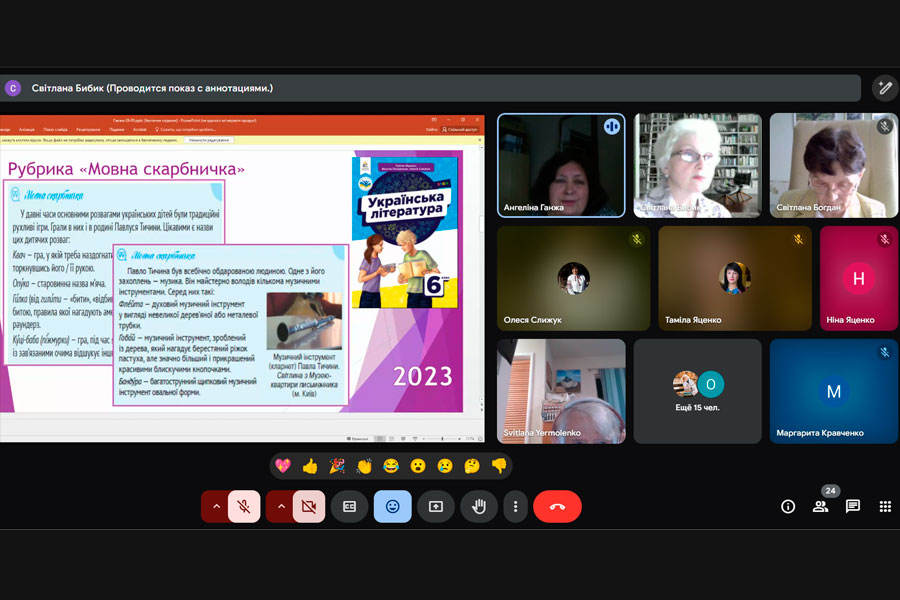Send thumbs up reaction
900x600 pixels.
click(x=310, y=466)
